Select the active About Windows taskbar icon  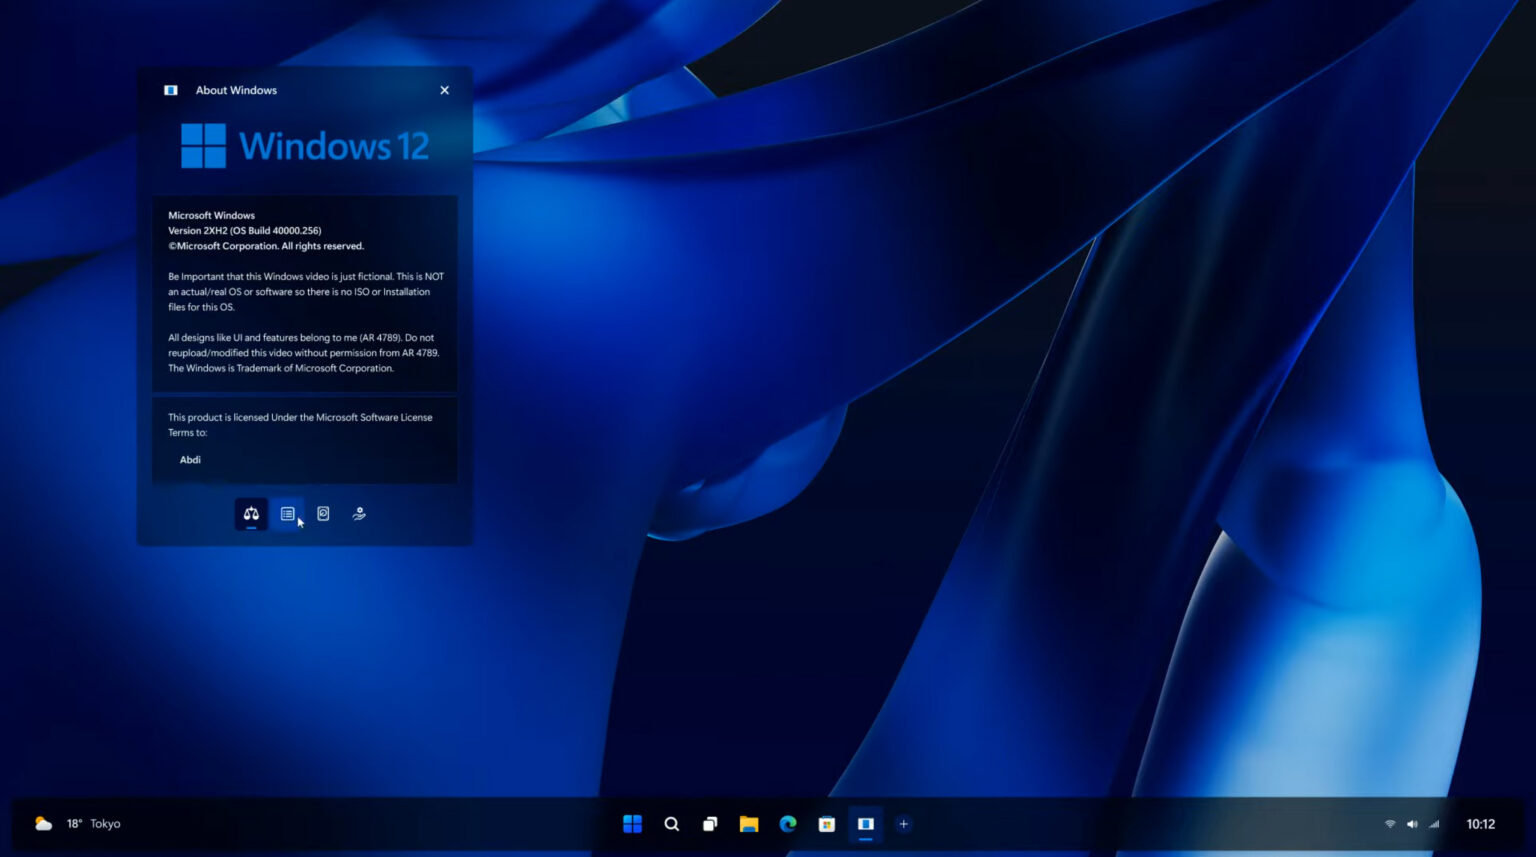click(865, 824)
